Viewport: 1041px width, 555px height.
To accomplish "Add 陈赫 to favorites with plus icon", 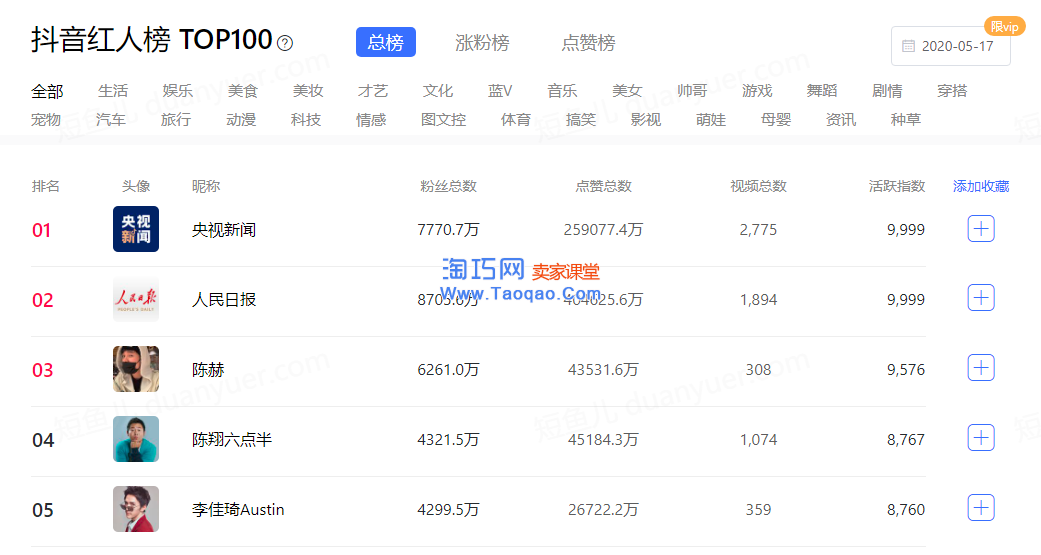I will pos(981,368).
